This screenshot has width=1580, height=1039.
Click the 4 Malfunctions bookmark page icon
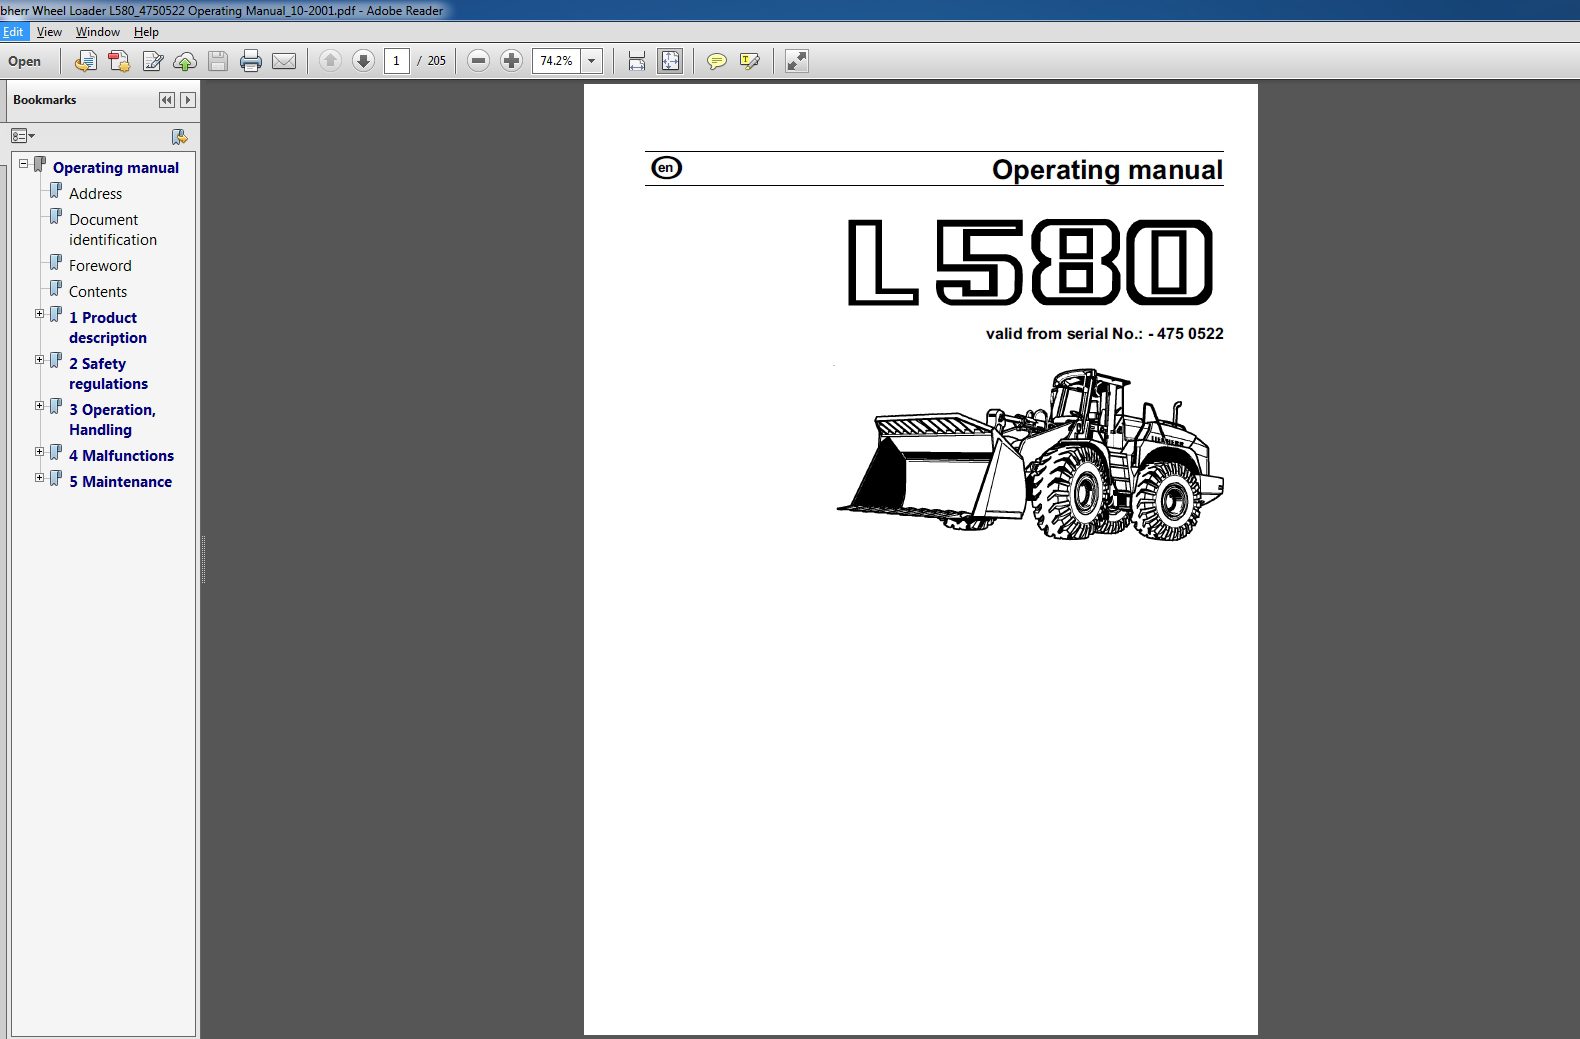(x=56, y=452)
